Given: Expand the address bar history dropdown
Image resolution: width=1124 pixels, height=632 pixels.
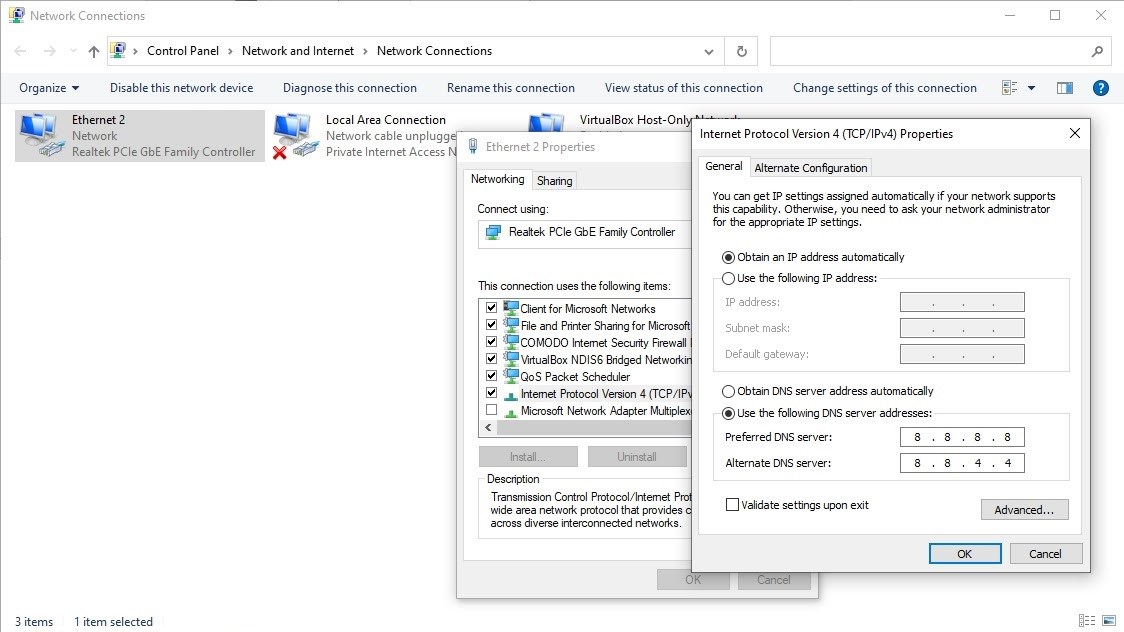Looking at the screenshot, I should click(708, 51).
